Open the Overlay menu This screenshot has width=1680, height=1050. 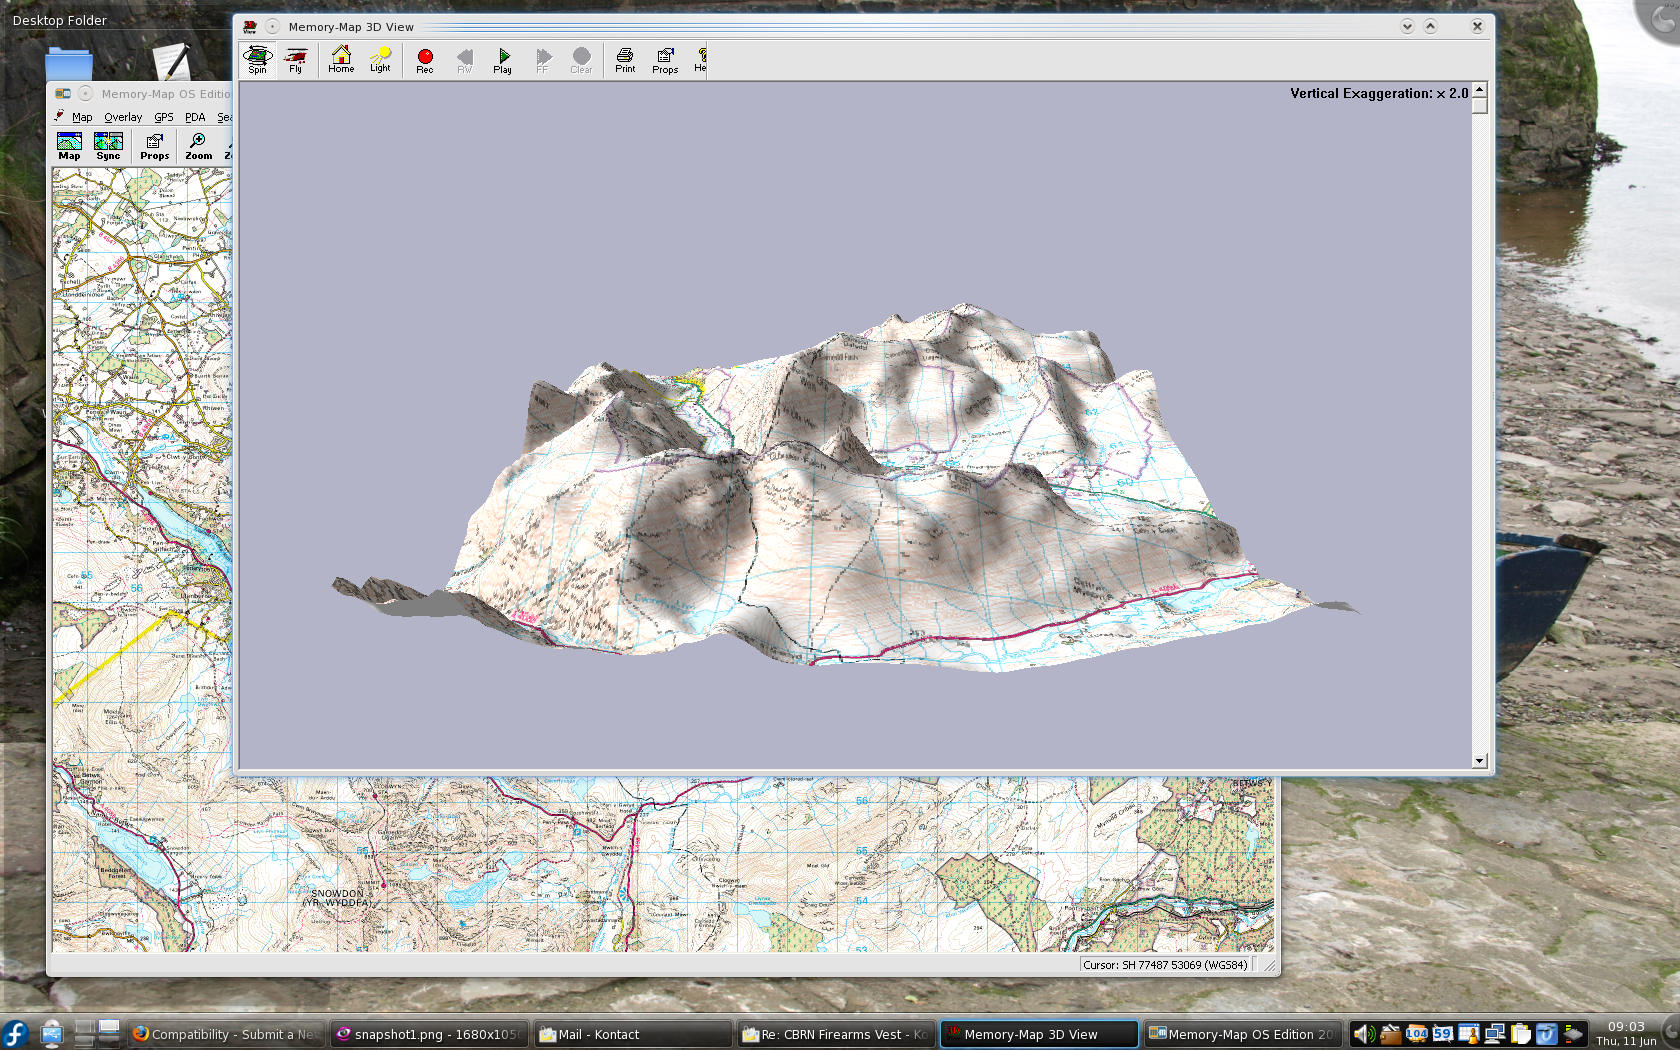[123, 117]
